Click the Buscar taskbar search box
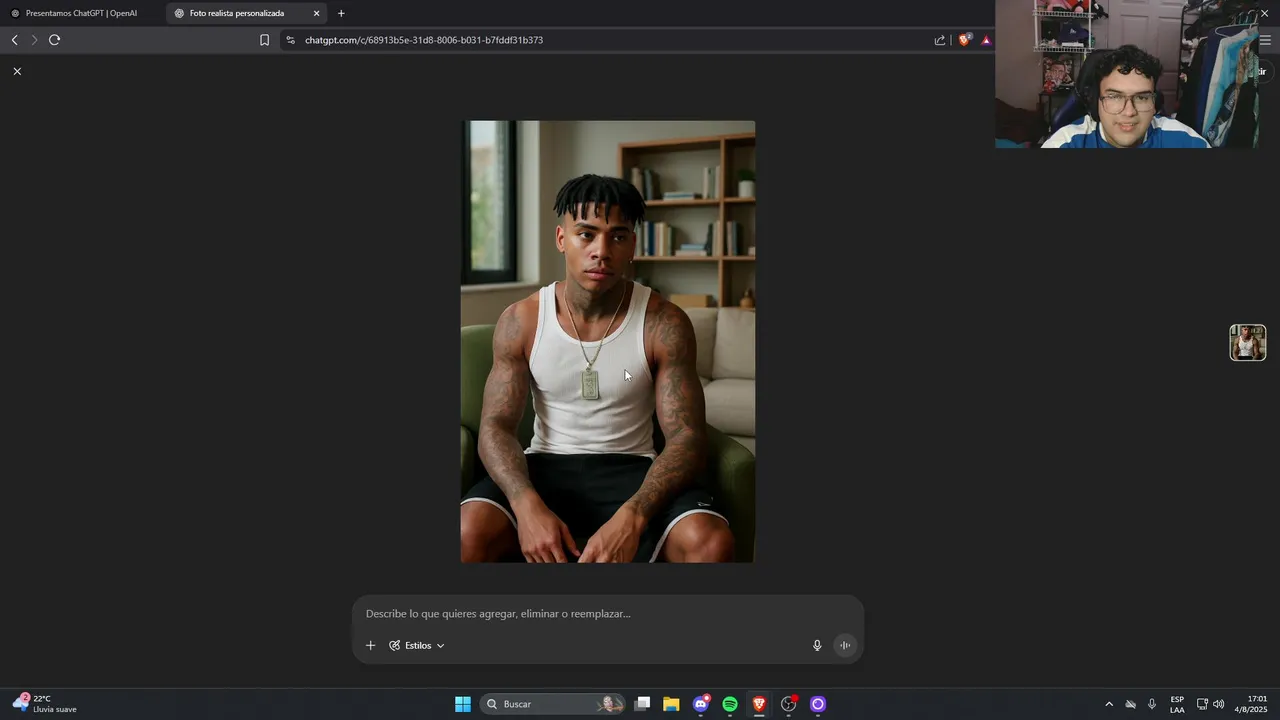 [553, 704]
